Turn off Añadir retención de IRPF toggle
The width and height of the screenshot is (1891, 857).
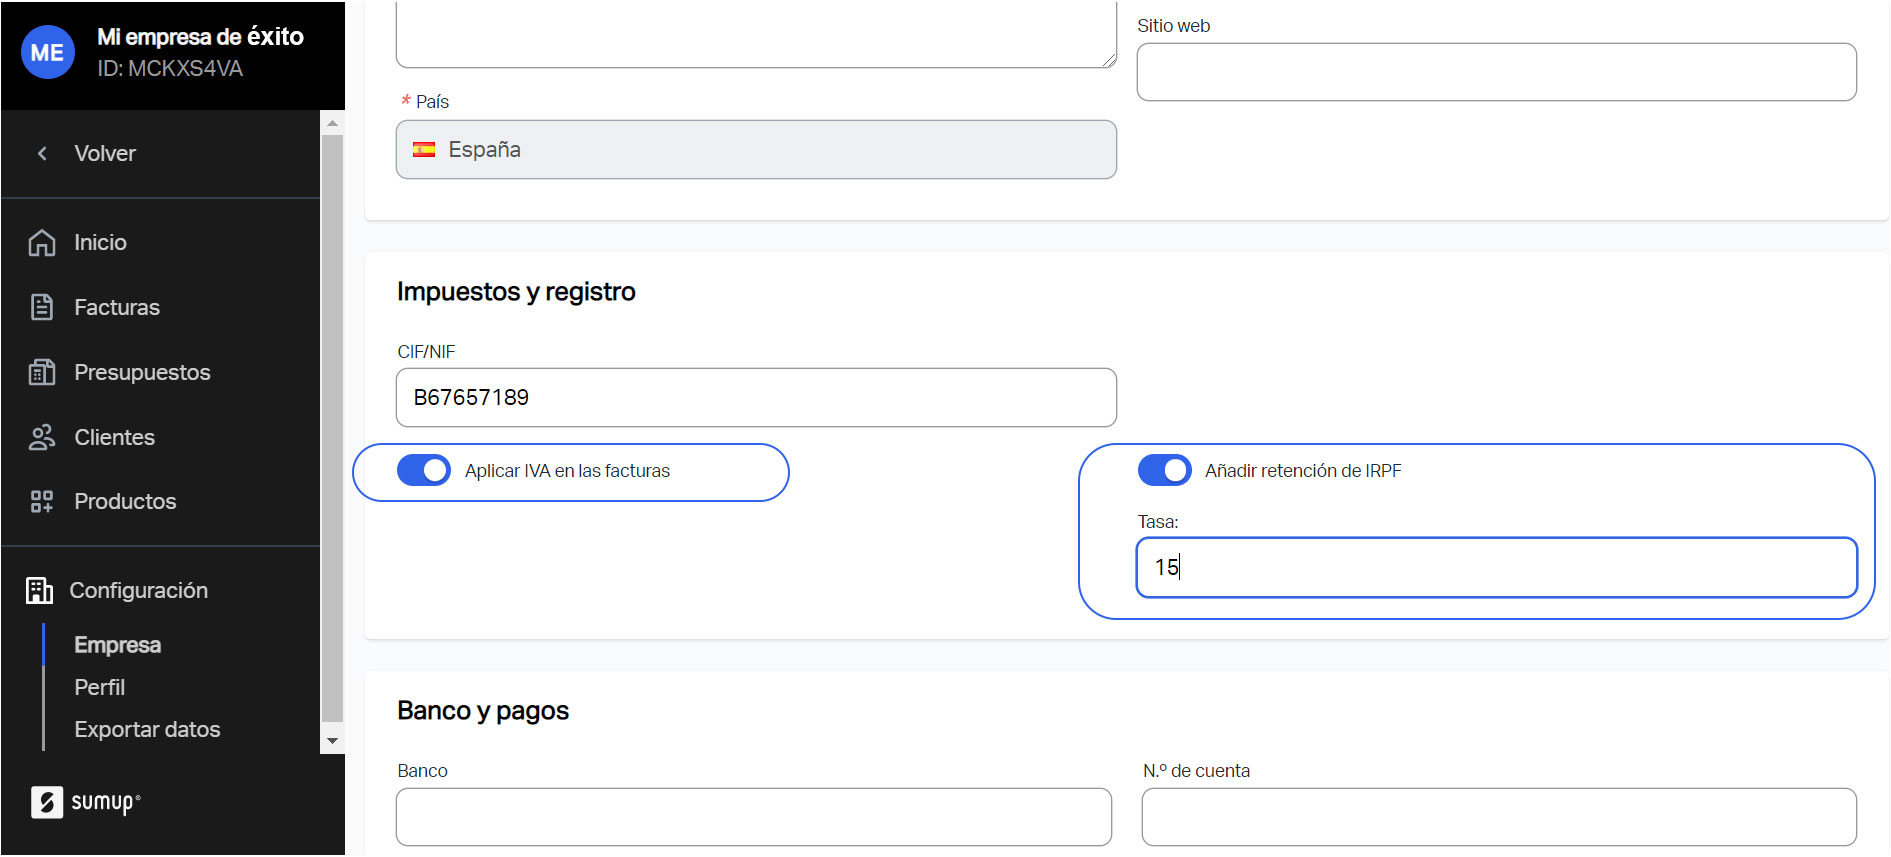[x=1164, y=470]
